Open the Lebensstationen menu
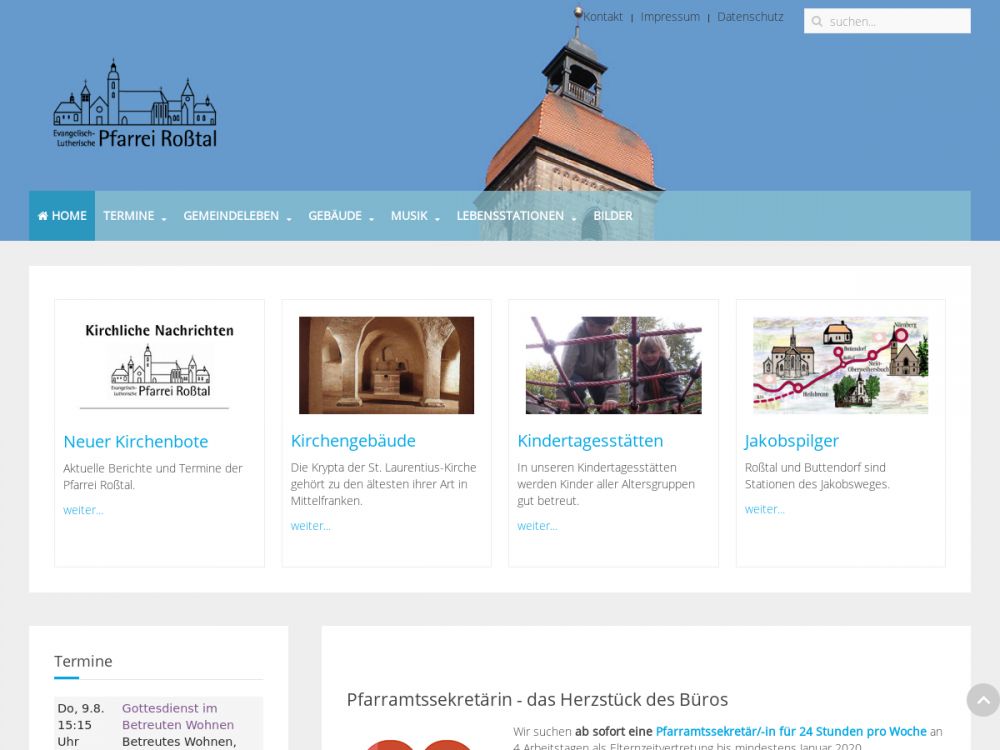The image size is (1000, 750). click(x=516, y=216)
